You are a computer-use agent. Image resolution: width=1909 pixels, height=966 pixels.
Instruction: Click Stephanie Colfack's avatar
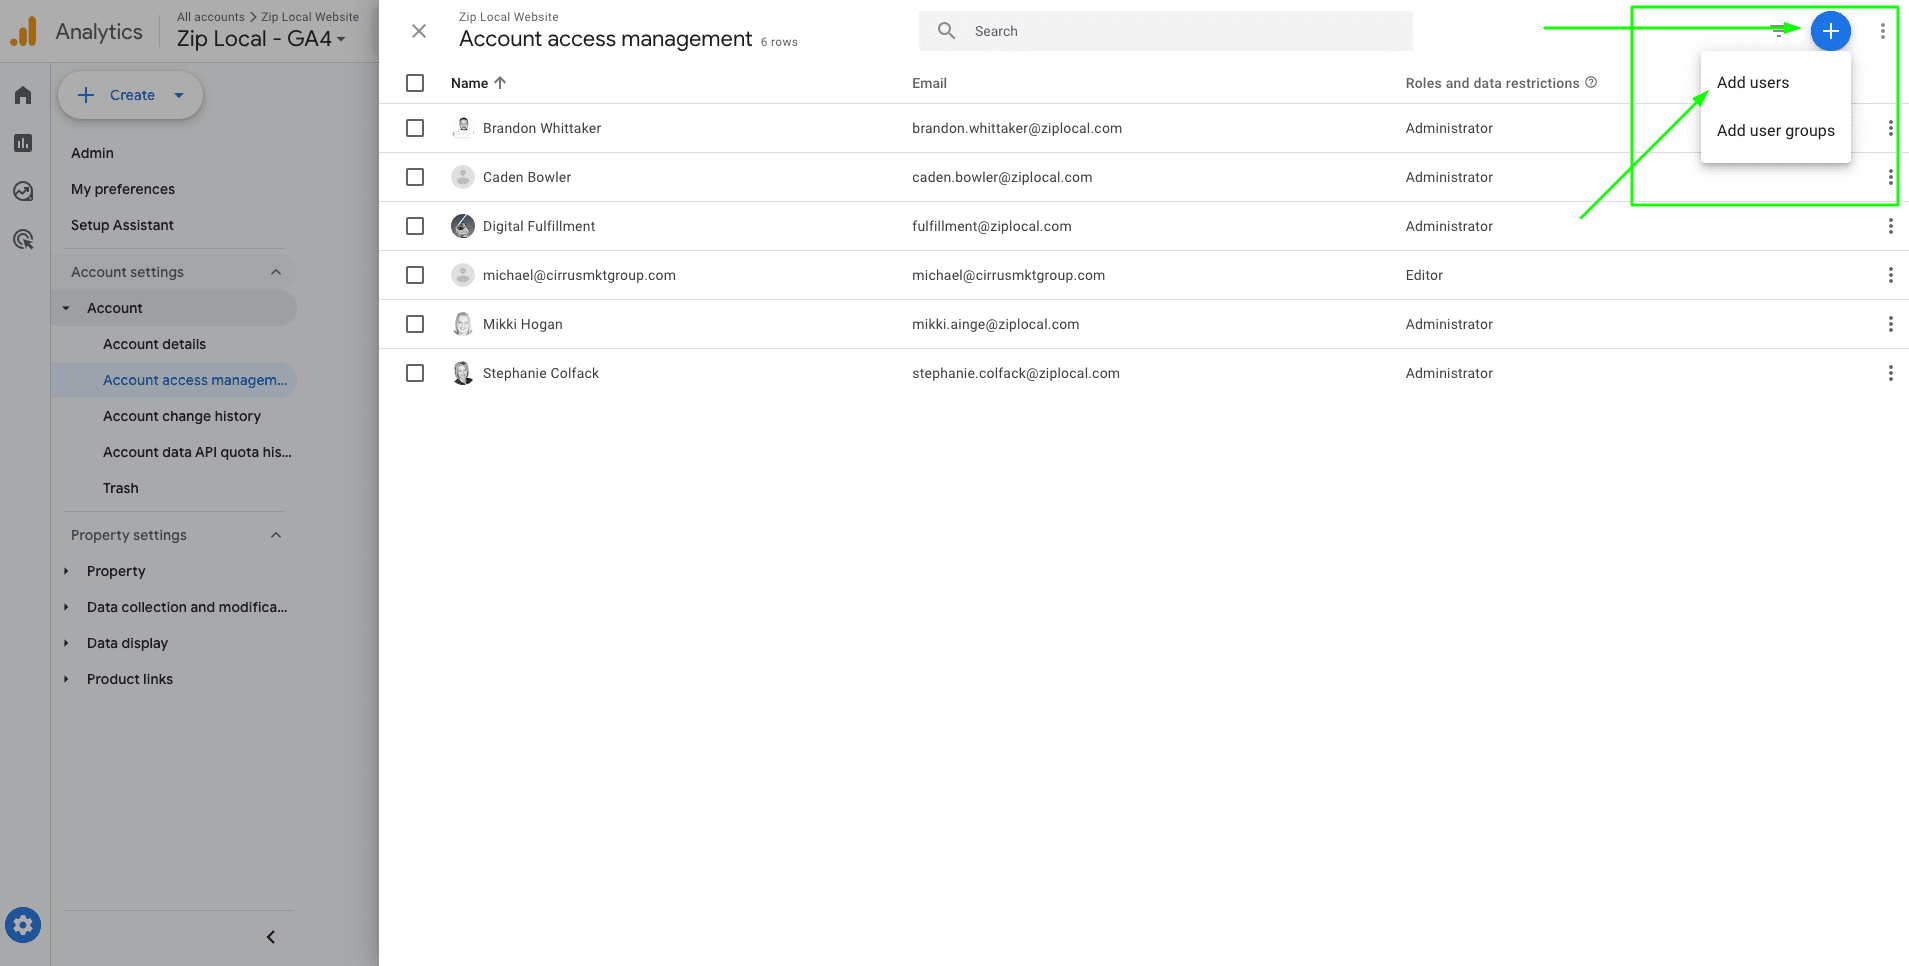click(463, 373)
